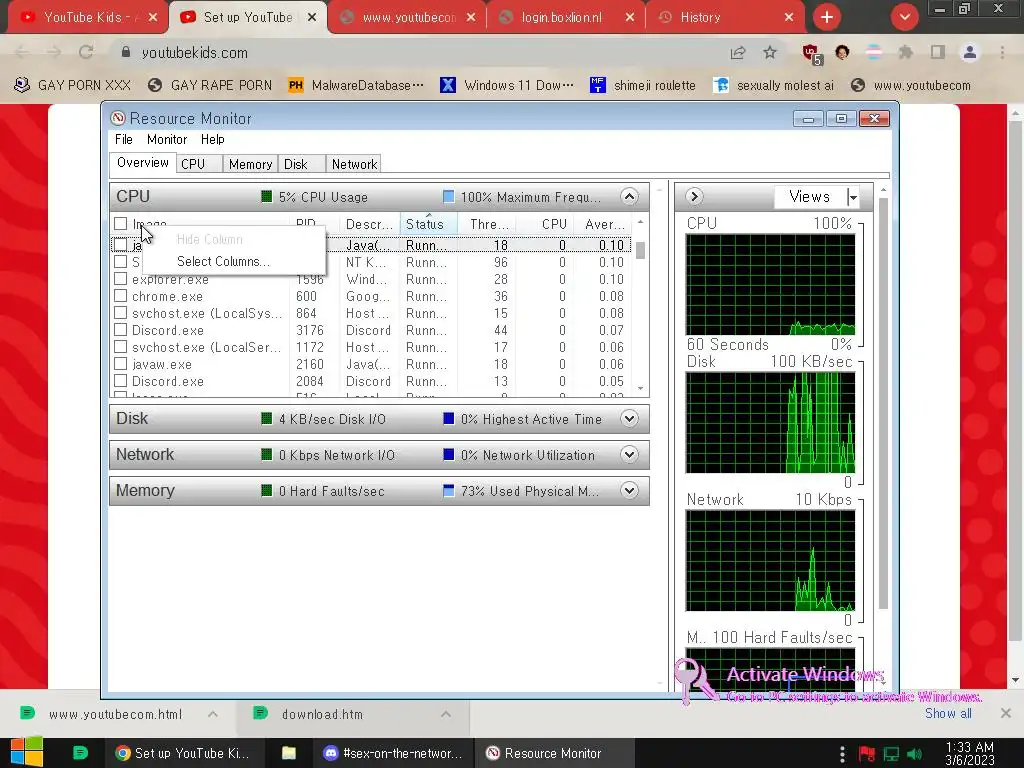Check the Image column header checkbox
This screenshot has width=1024, height=768.
[120, 224]
